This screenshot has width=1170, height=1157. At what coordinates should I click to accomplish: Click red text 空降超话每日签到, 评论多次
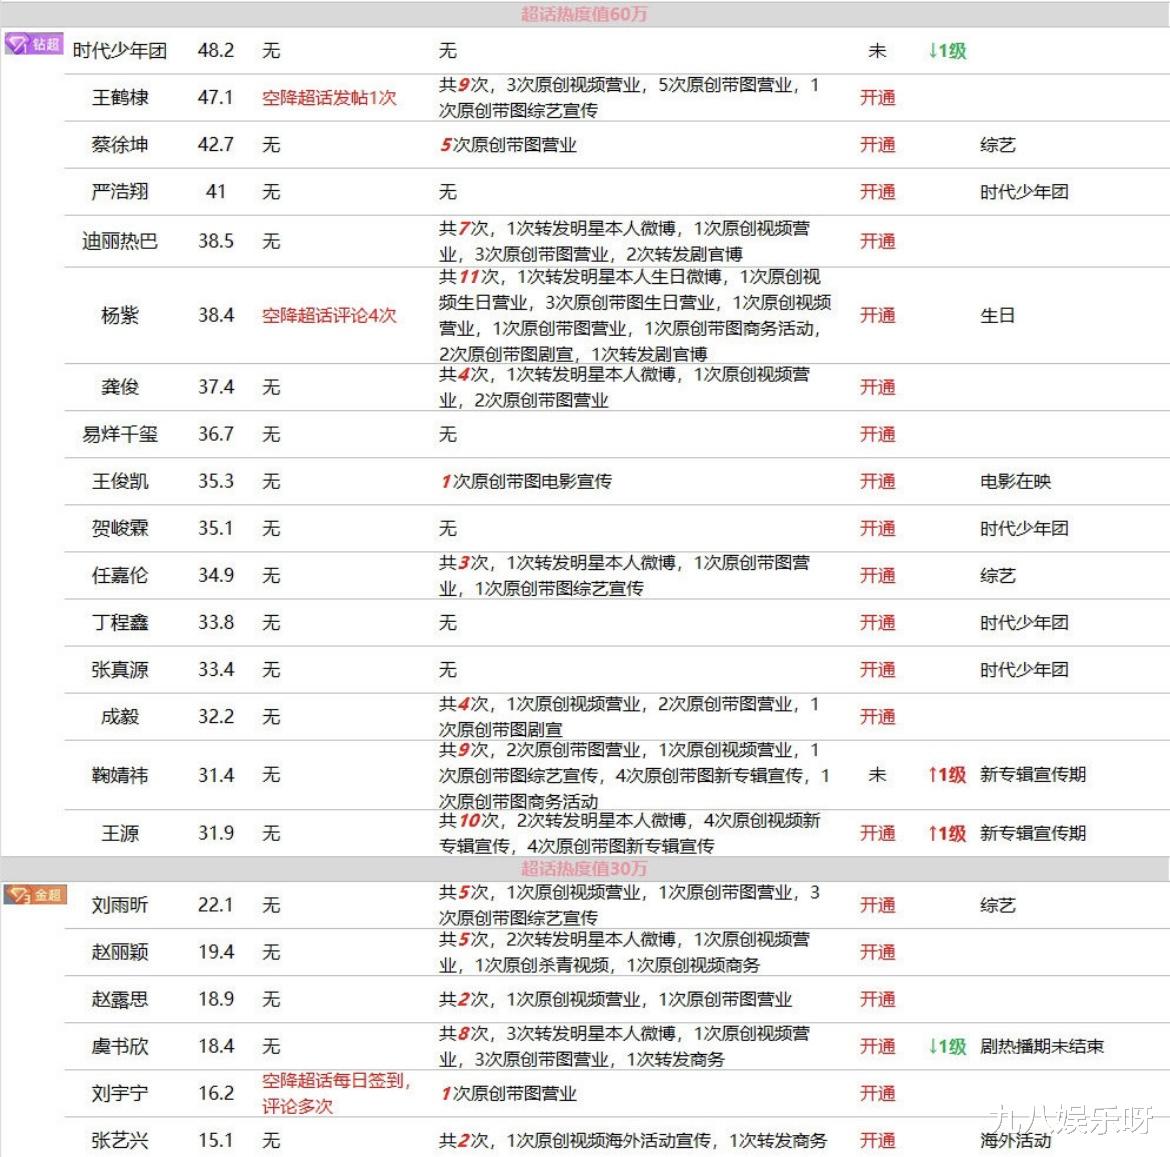tap(336, 1093)
